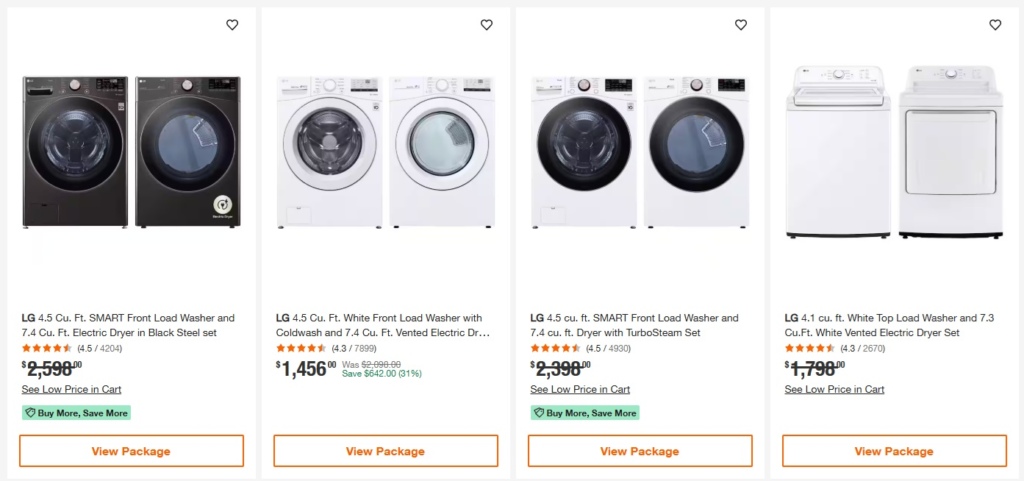The width and height of the screenshot is (1024, 481).
Task: Click star rating of Black Steel set
Action: point(47,348)
